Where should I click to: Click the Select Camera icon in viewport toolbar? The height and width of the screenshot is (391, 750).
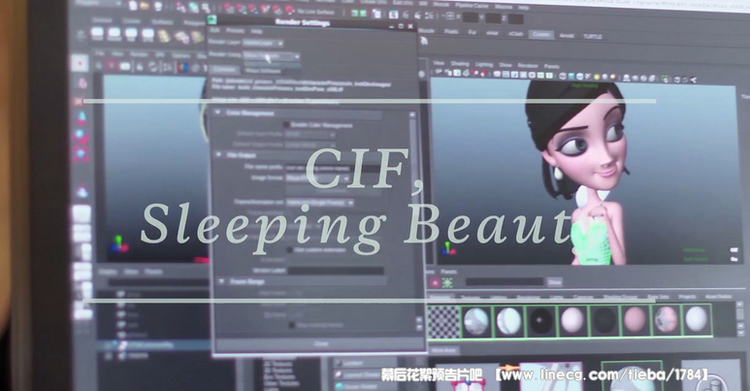(x=439, y=72)
